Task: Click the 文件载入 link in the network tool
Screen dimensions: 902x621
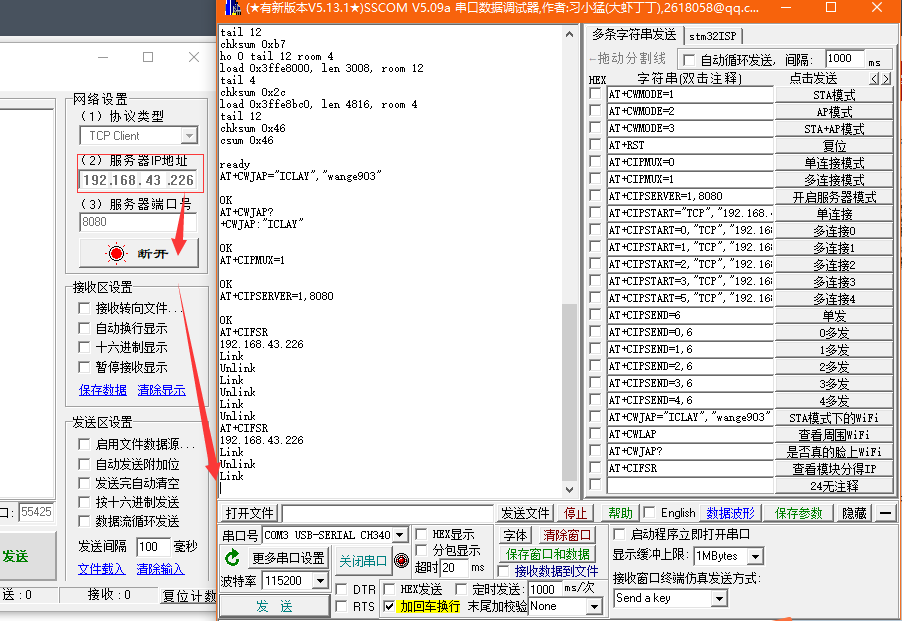Action: 101,569
